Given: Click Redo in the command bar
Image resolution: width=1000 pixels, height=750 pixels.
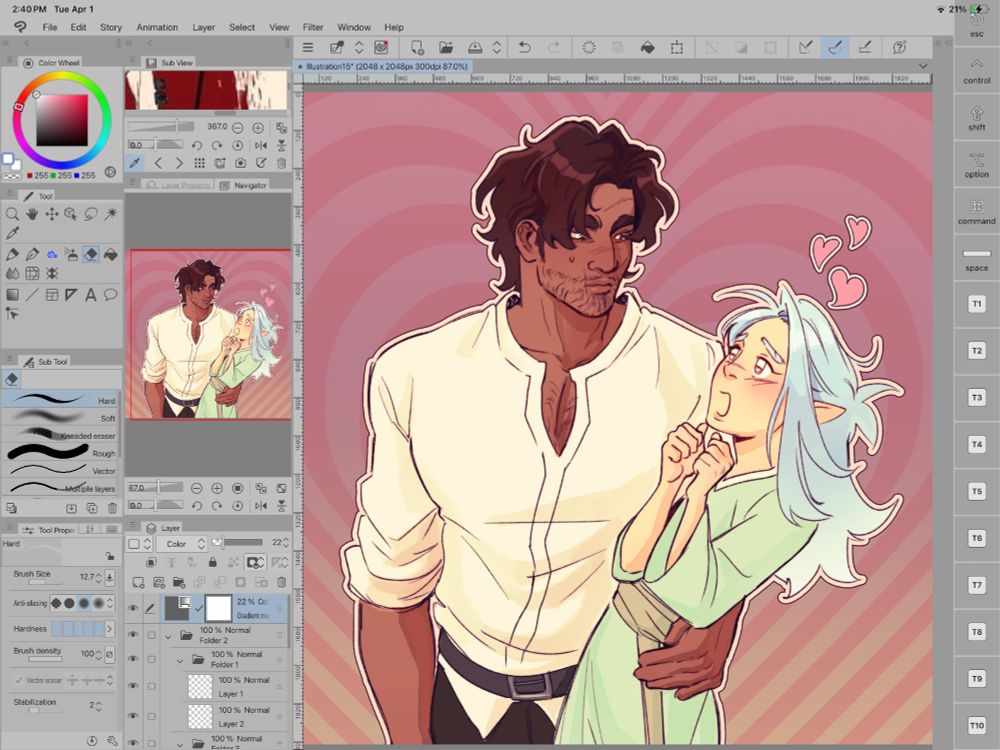Looking at the screenshot, I should point(554,47).
